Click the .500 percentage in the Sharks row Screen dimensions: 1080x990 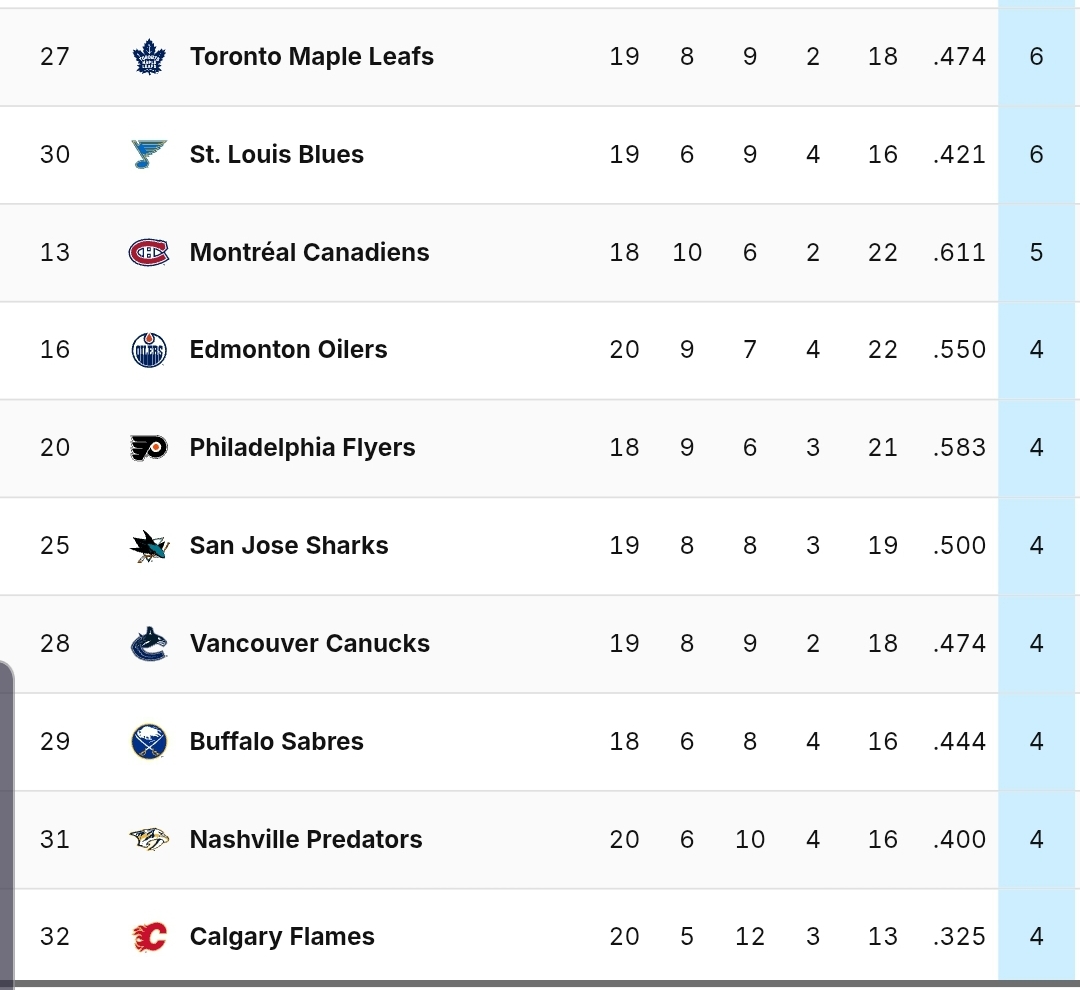[959, 546]
